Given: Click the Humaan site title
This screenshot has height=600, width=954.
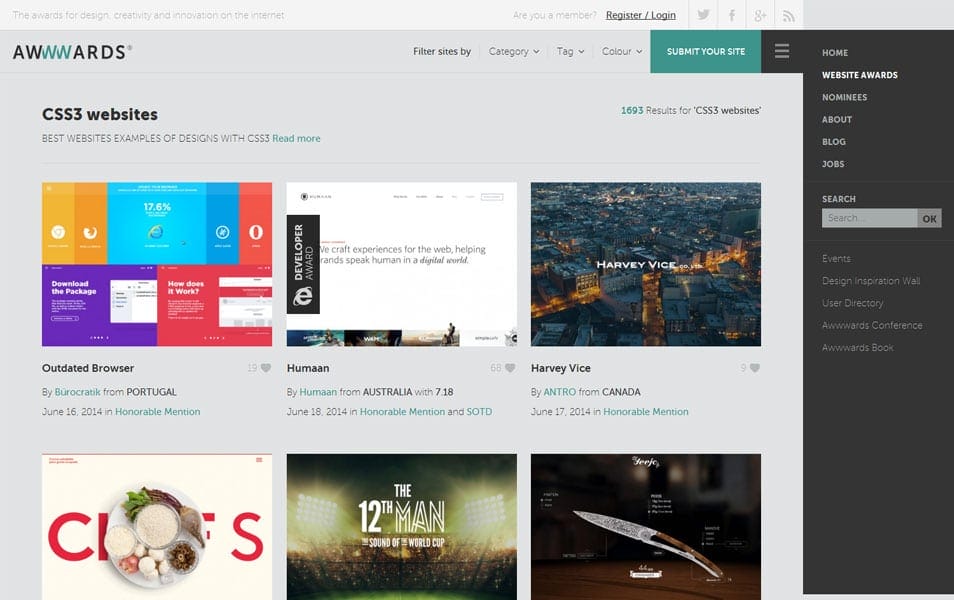Looking at the screenshot, I should point(308,368).
